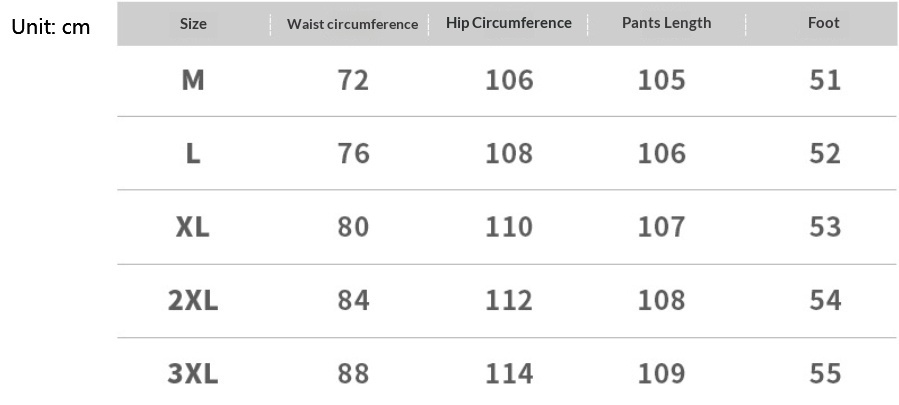
Task: Click foot value 55 in 3XL row
Action: coord(825,374)
